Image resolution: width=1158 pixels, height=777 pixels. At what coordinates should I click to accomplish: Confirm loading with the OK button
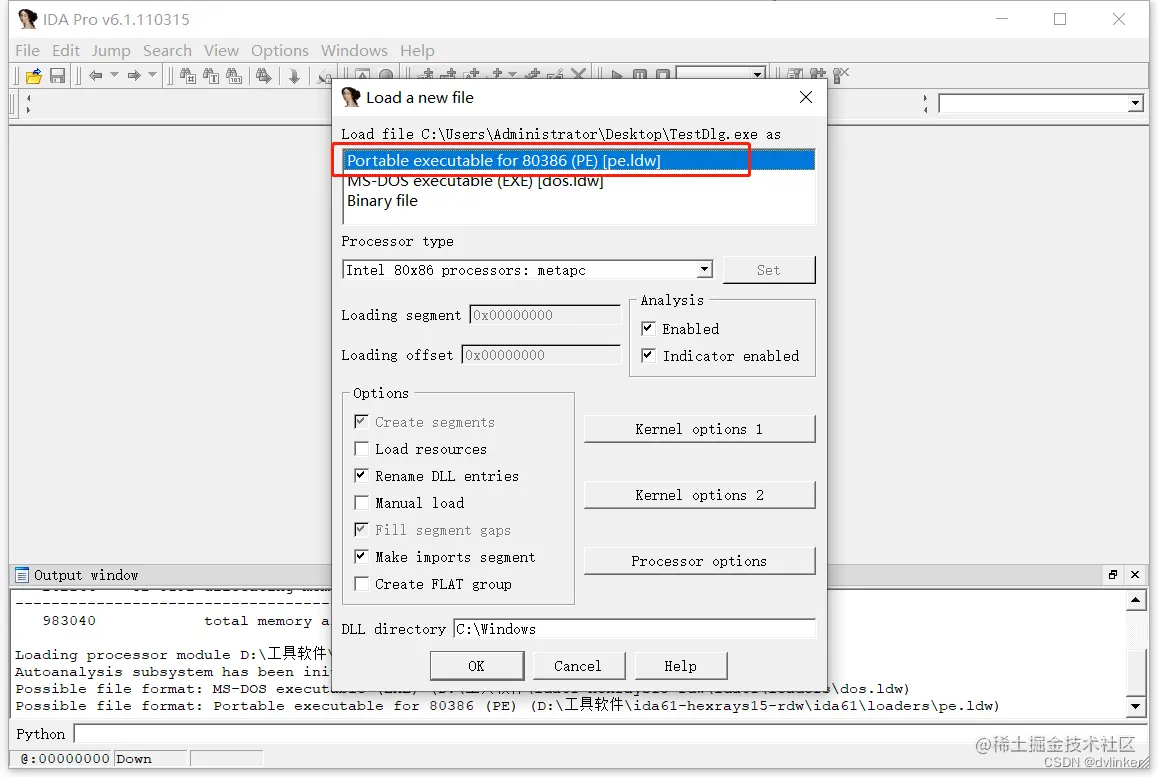click(476, 665)
